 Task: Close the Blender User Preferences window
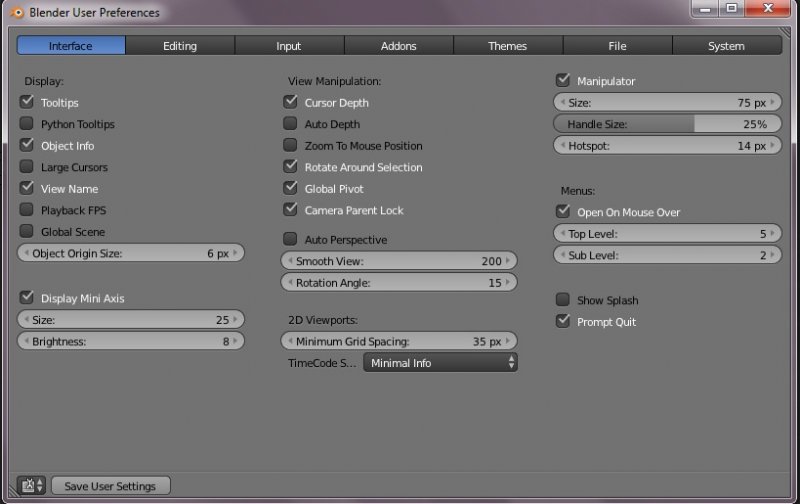click(x=768, y=8)
